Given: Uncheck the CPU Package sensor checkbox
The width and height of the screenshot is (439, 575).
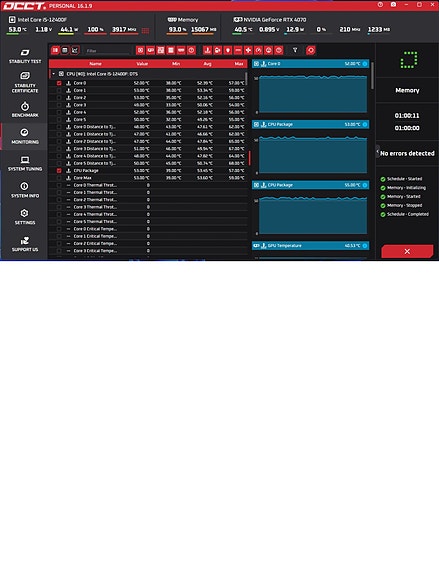Looking at the screenshot, I should click(x=59, y=171).
